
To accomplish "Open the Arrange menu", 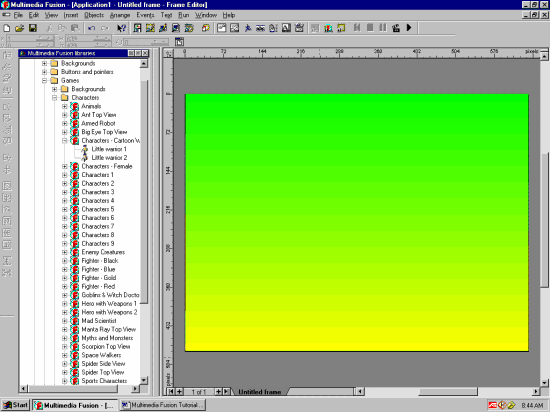I will click(x=120, y=15).
